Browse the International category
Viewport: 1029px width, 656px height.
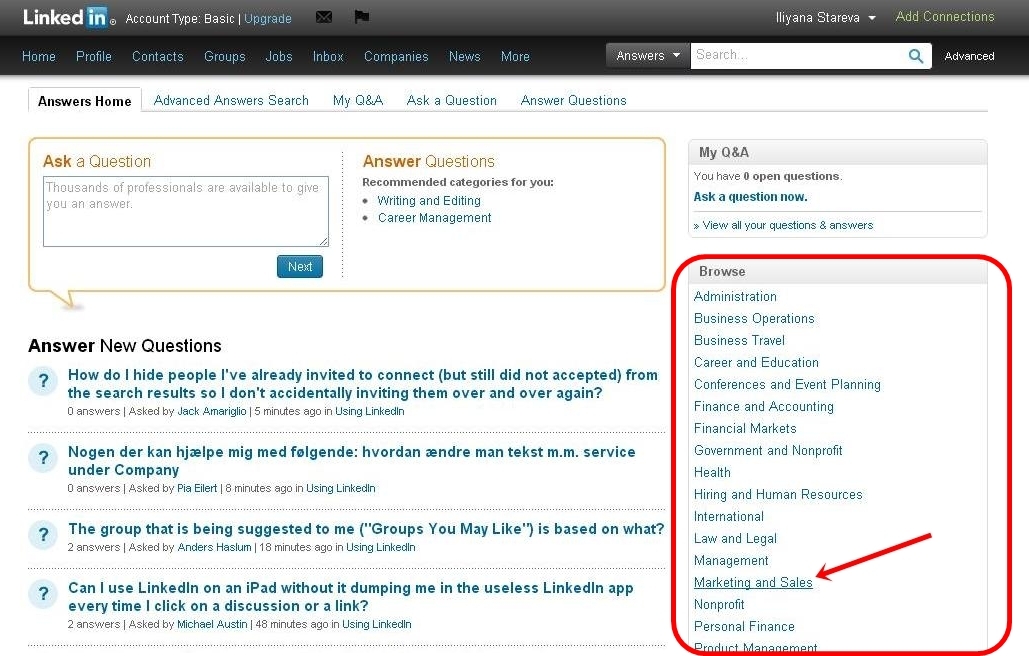(x=728, y=516)
